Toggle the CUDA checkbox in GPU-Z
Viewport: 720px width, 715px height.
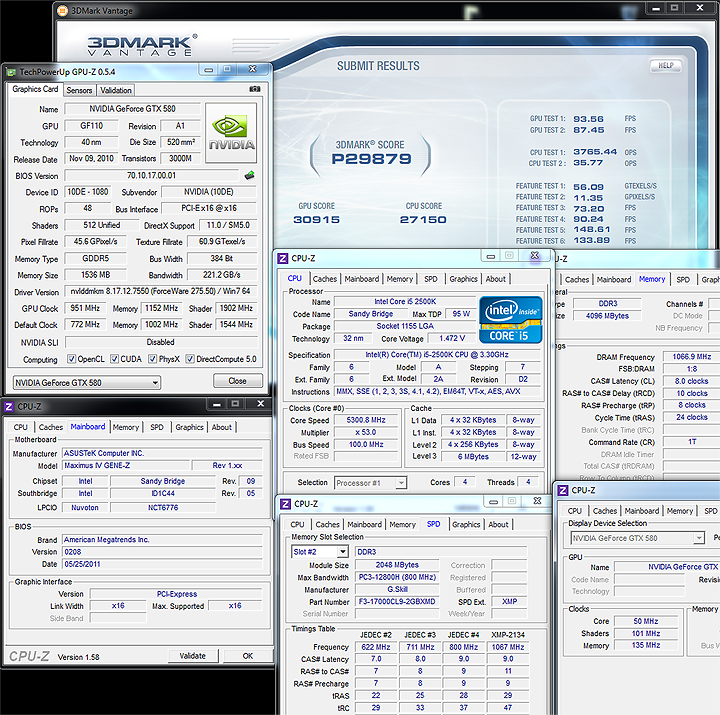click(x=115, y=359)
